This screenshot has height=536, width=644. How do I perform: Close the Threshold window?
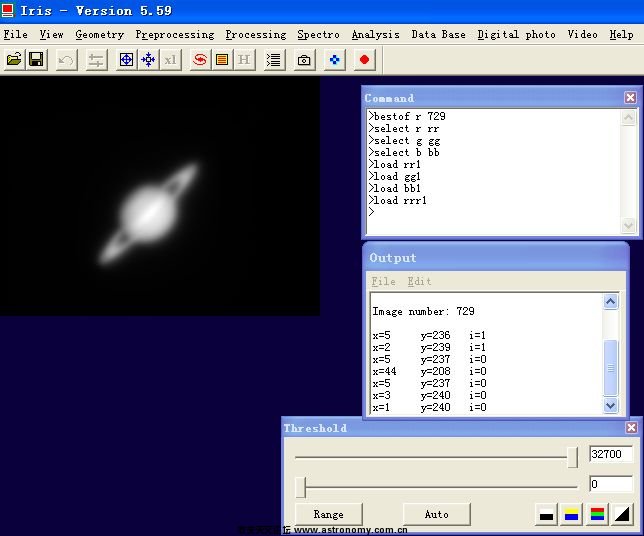[632, 428]
